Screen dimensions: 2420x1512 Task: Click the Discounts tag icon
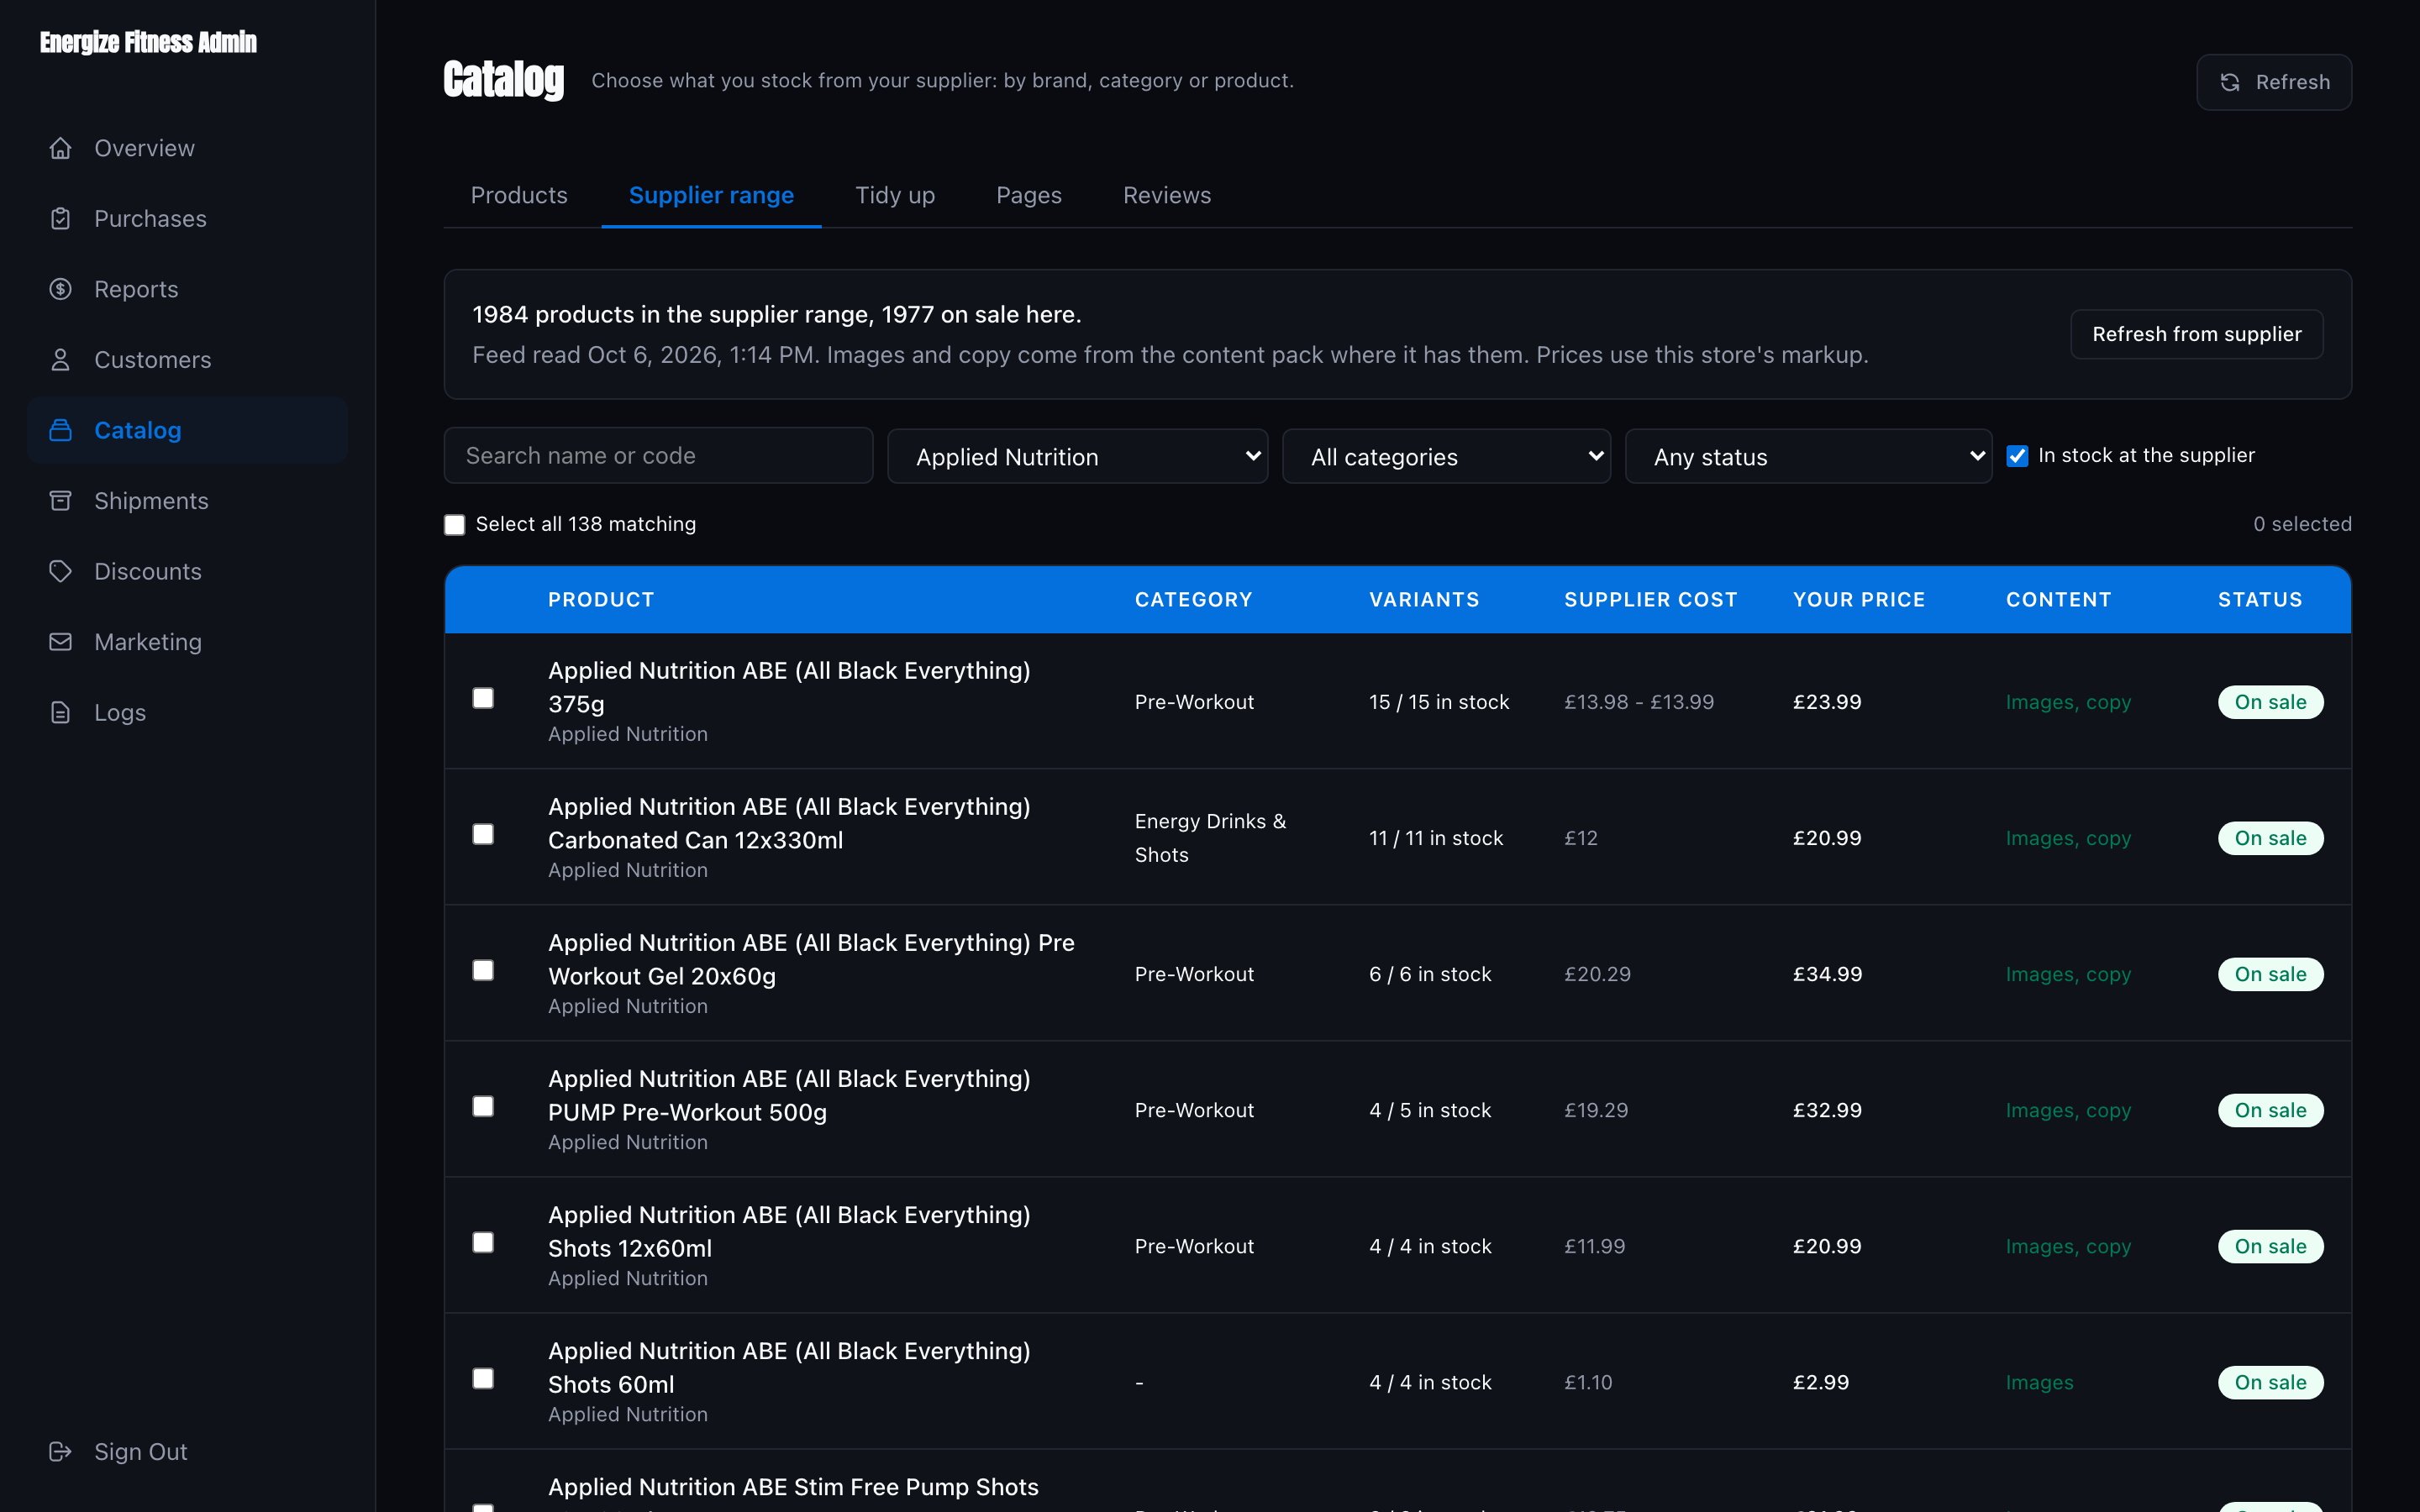tap(60, 571)
